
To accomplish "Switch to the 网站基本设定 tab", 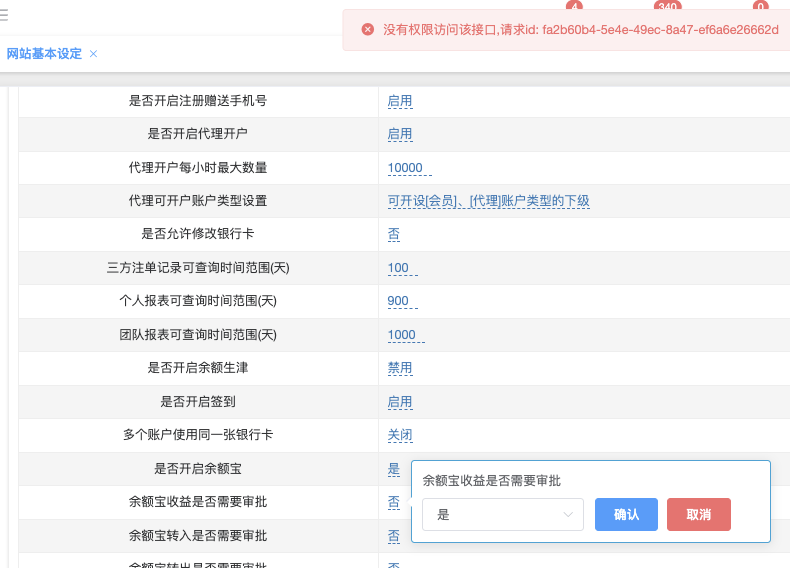I will click(44, 54).
